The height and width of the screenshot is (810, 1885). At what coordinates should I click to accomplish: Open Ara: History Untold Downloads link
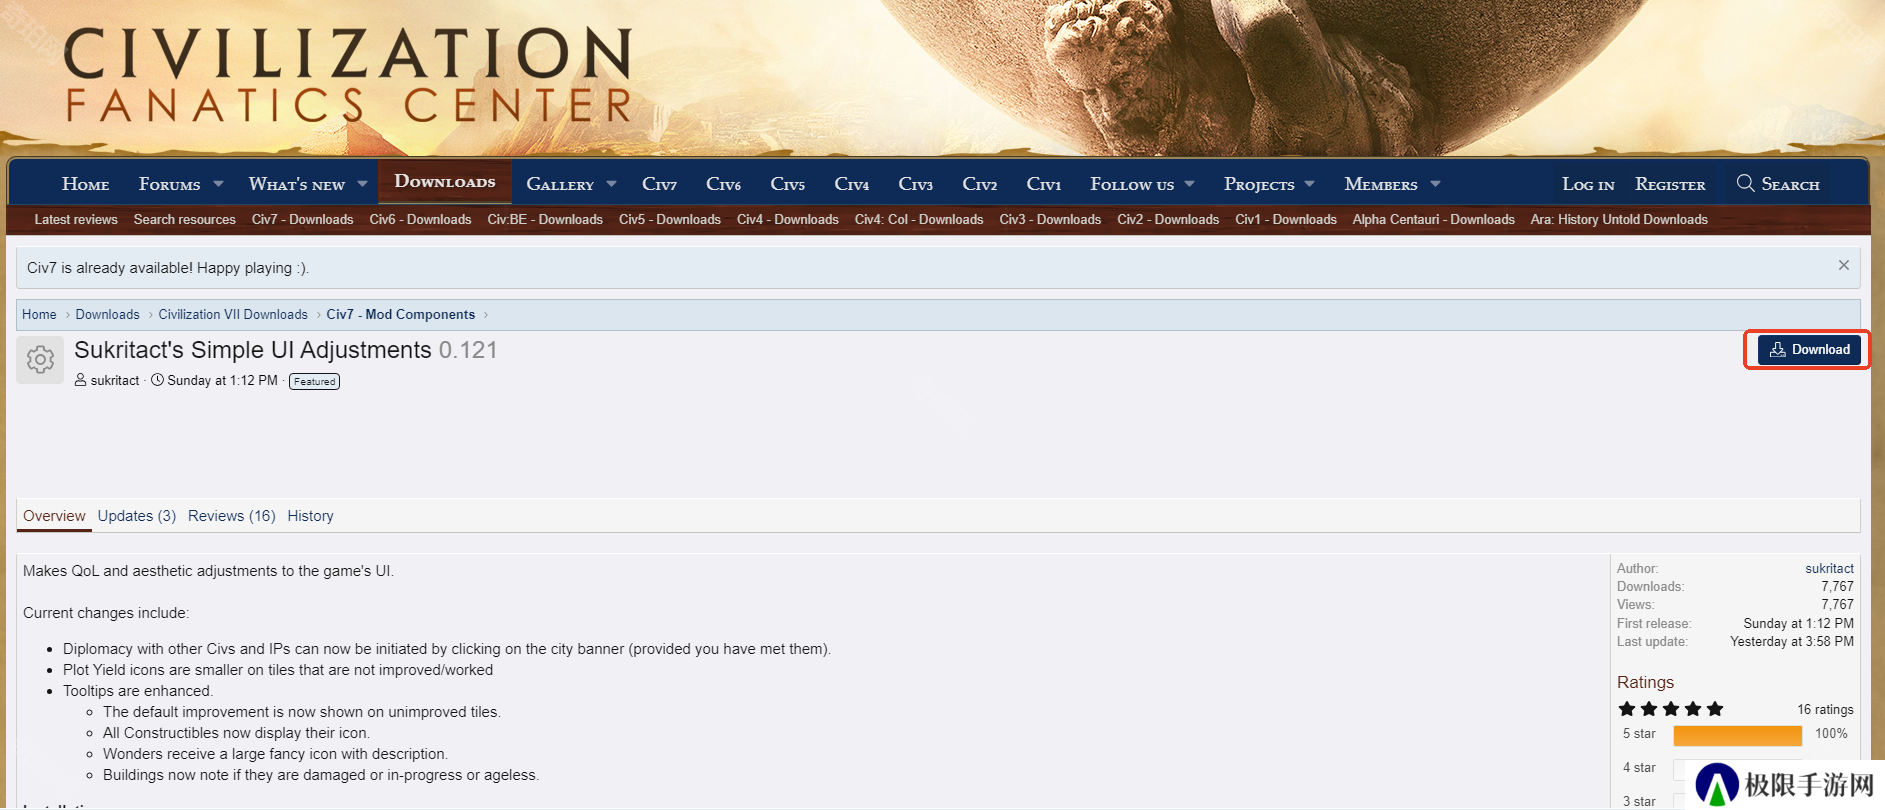pyautogui.click(x=1619, y=219)
